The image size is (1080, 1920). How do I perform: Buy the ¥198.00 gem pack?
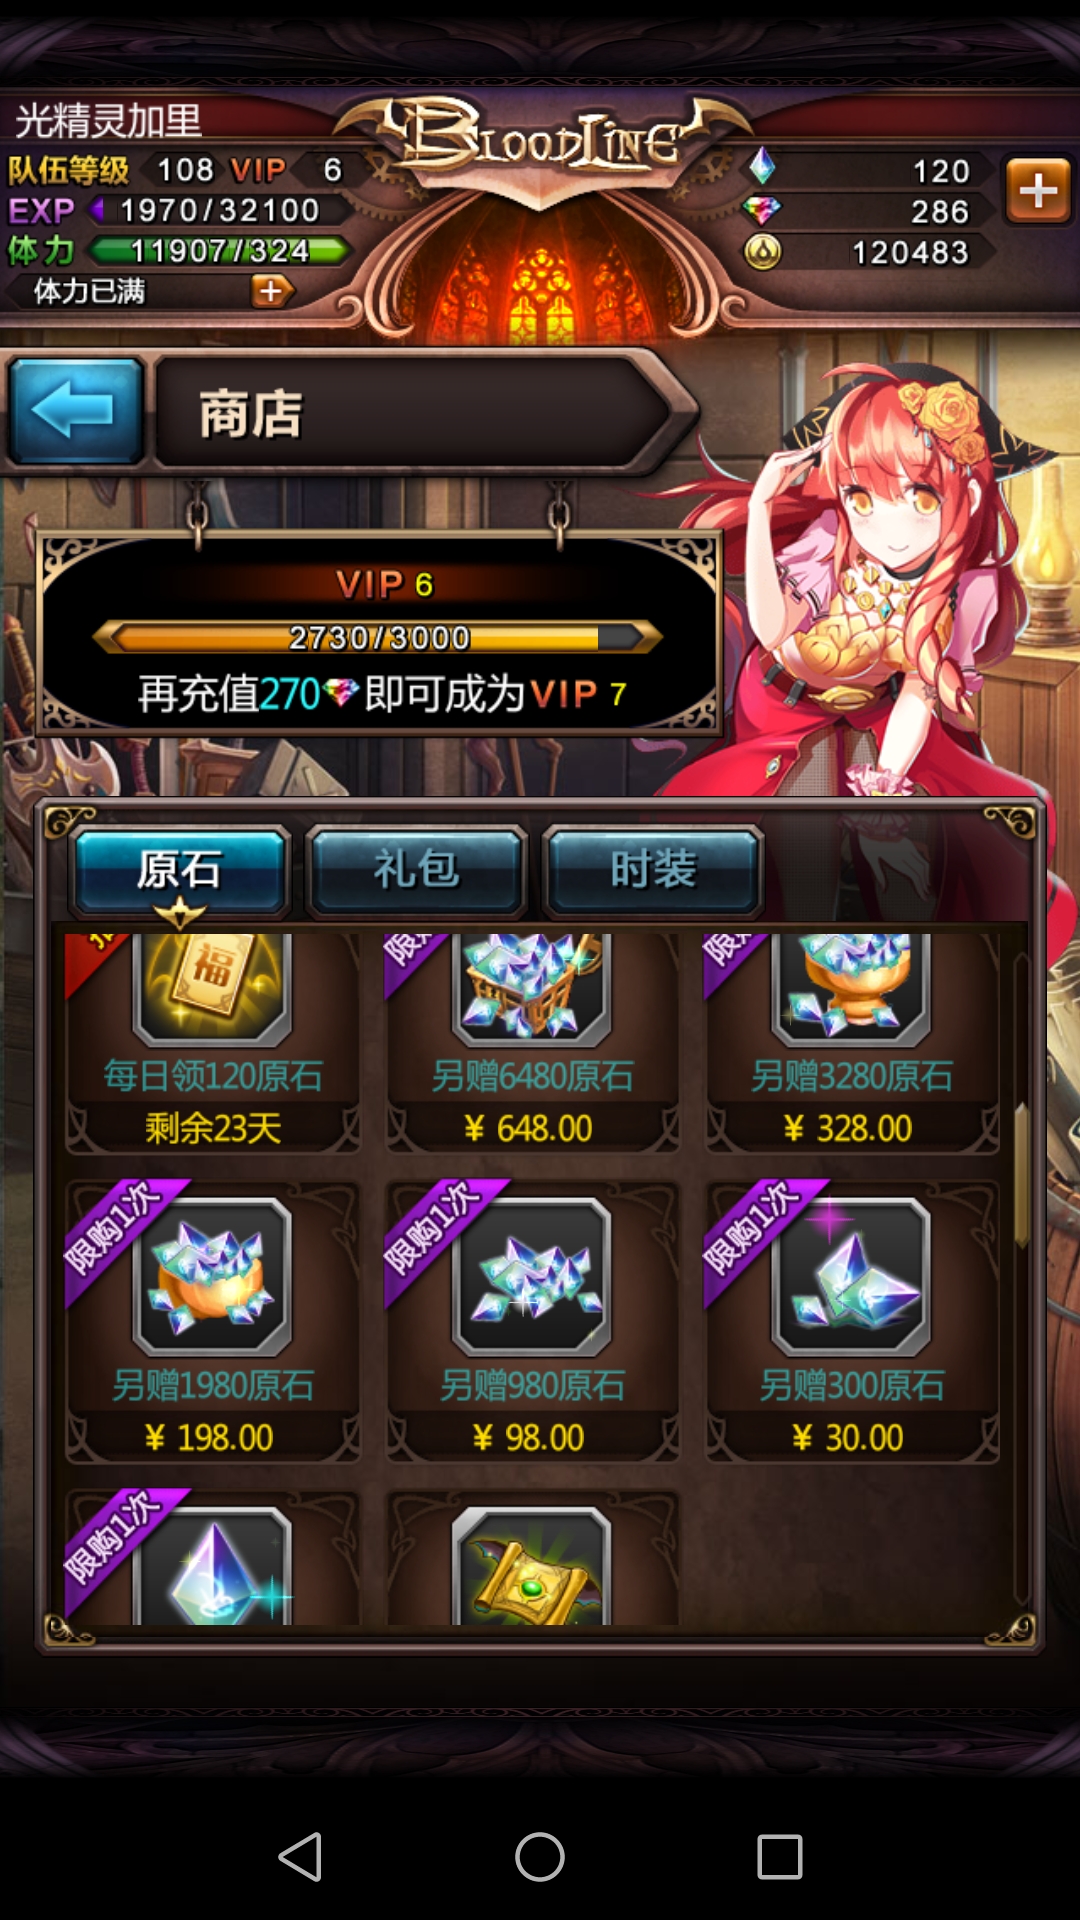212,1322
